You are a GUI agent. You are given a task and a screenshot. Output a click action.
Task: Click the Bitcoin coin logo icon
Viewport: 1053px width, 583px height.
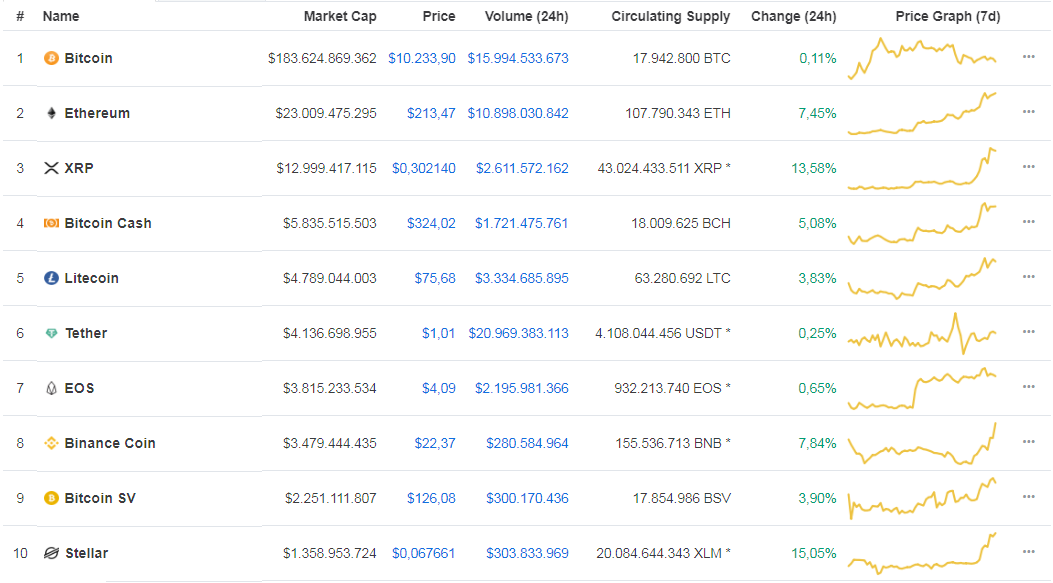(51, 58)
